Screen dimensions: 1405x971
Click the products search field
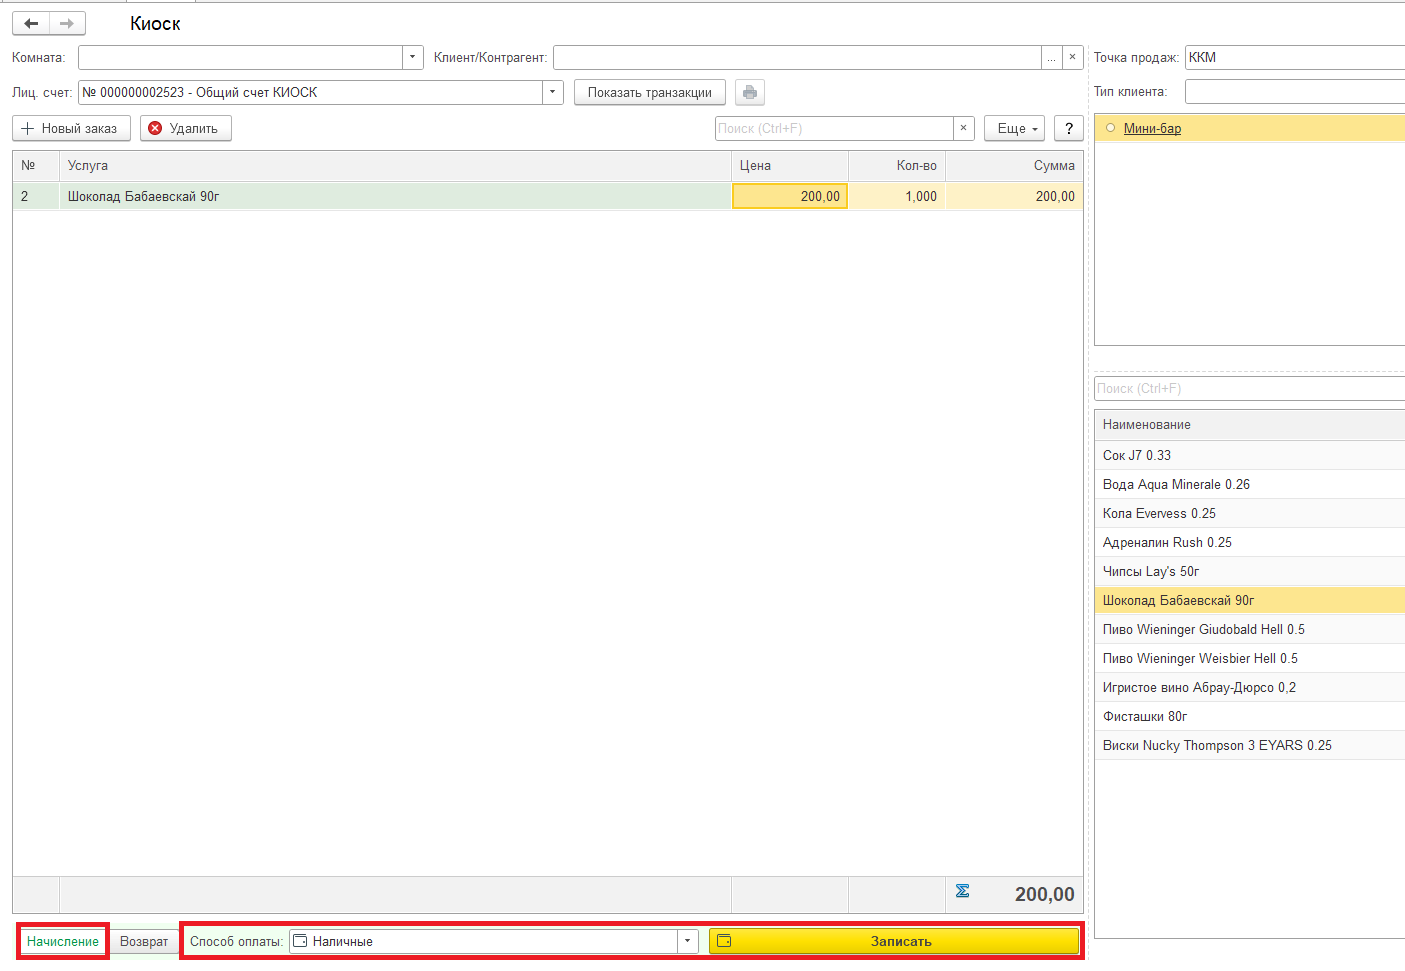point(1250,388)
